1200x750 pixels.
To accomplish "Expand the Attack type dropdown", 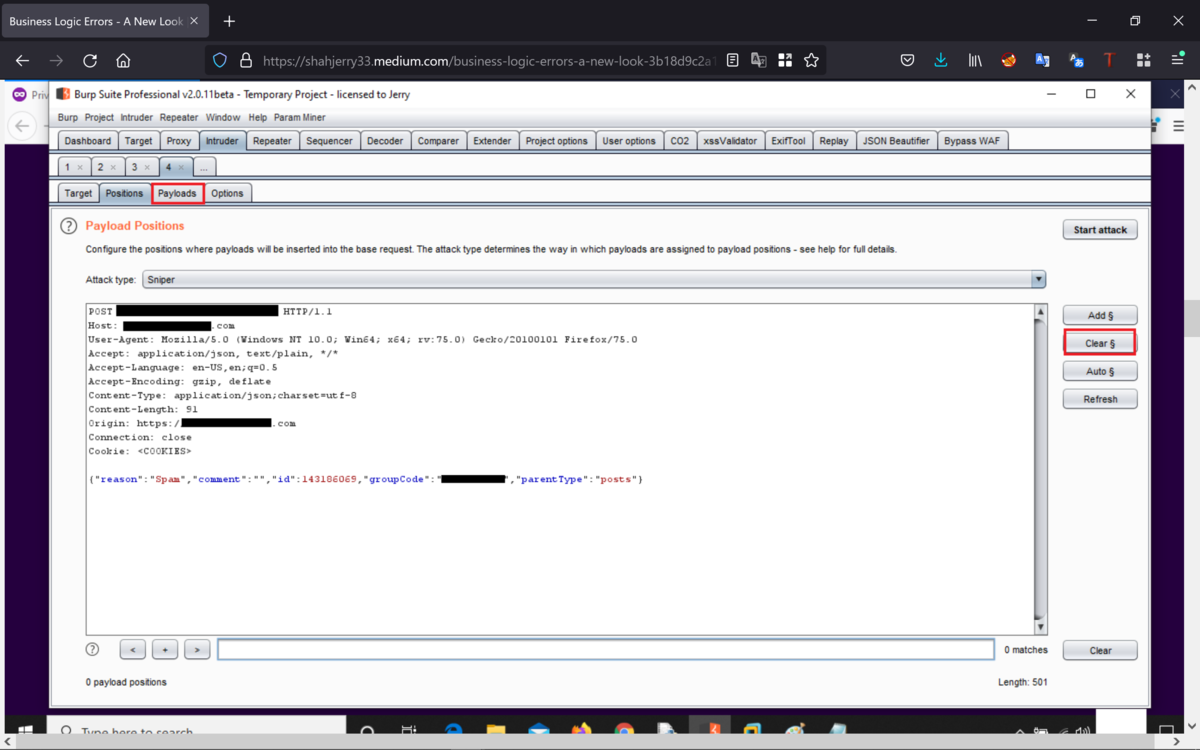I will pyautogui.click(x=1038, y=280).
